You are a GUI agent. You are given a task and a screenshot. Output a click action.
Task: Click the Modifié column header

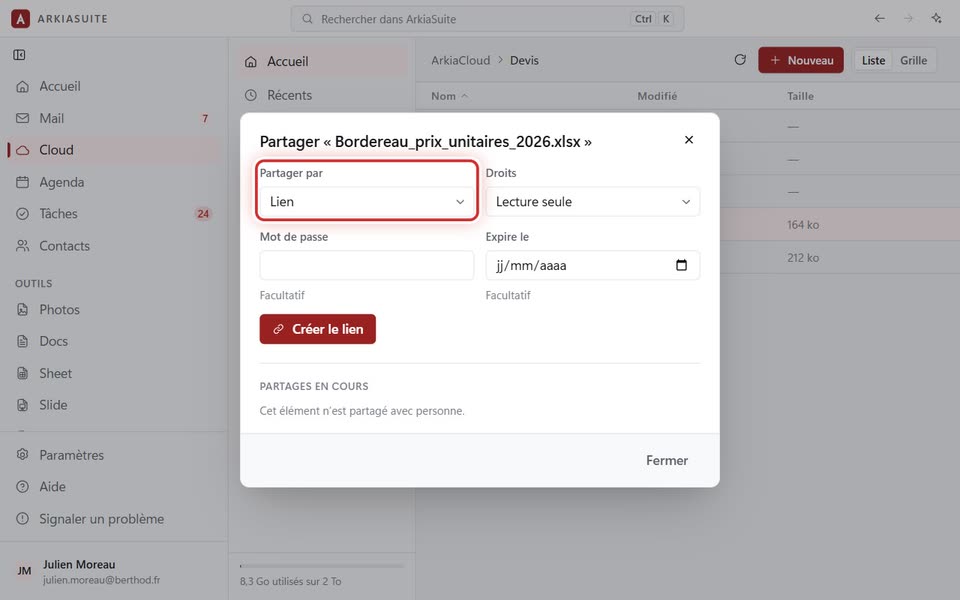657,96
